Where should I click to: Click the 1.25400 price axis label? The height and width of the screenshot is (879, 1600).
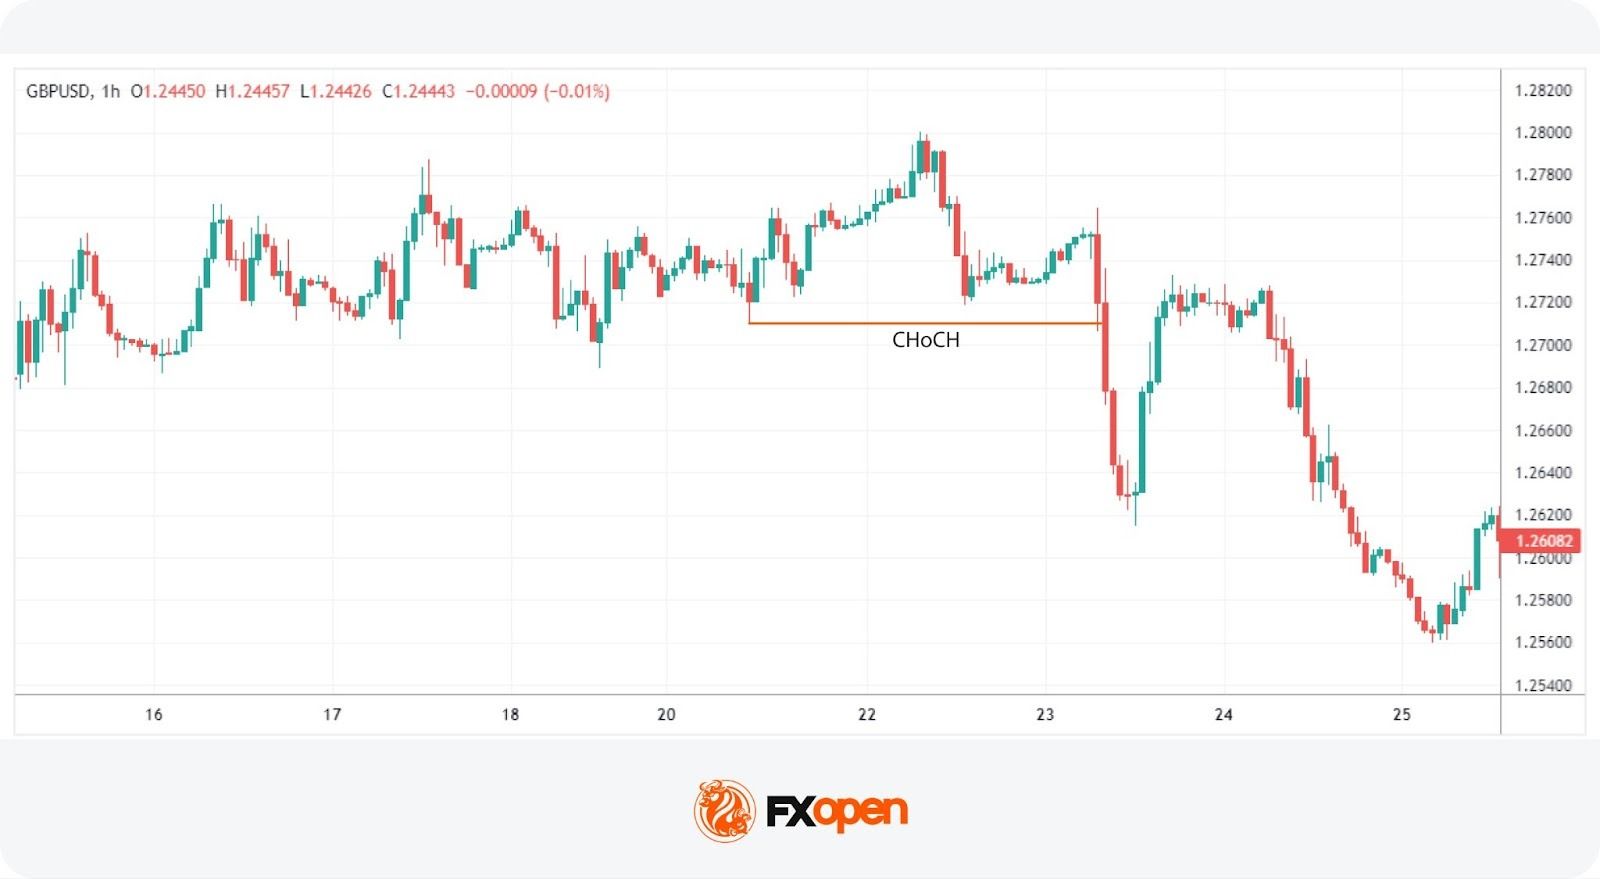(x=1542, y=686)
